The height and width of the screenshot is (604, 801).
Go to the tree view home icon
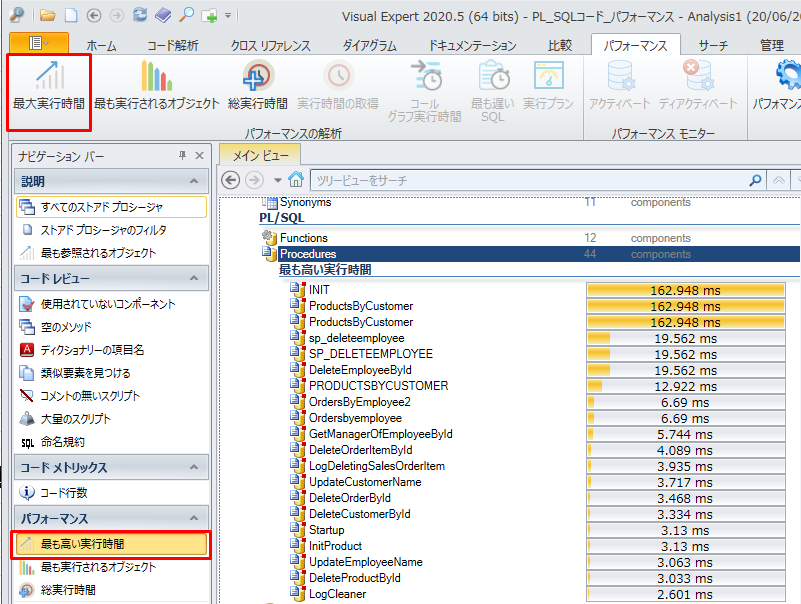(295, 180)
